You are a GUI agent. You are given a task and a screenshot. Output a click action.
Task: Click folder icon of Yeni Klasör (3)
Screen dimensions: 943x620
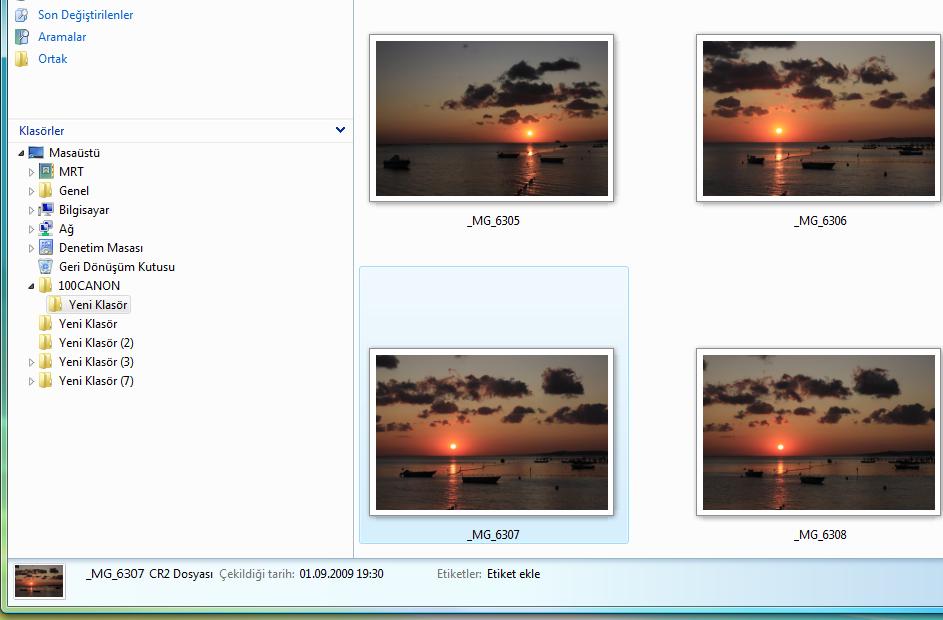tap(46, 361)
